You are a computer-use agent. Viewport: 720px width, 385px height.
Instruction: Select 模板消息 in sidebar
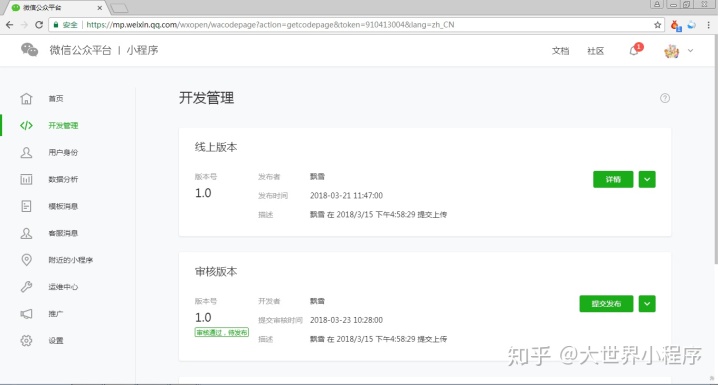click(x=63, y=206)
